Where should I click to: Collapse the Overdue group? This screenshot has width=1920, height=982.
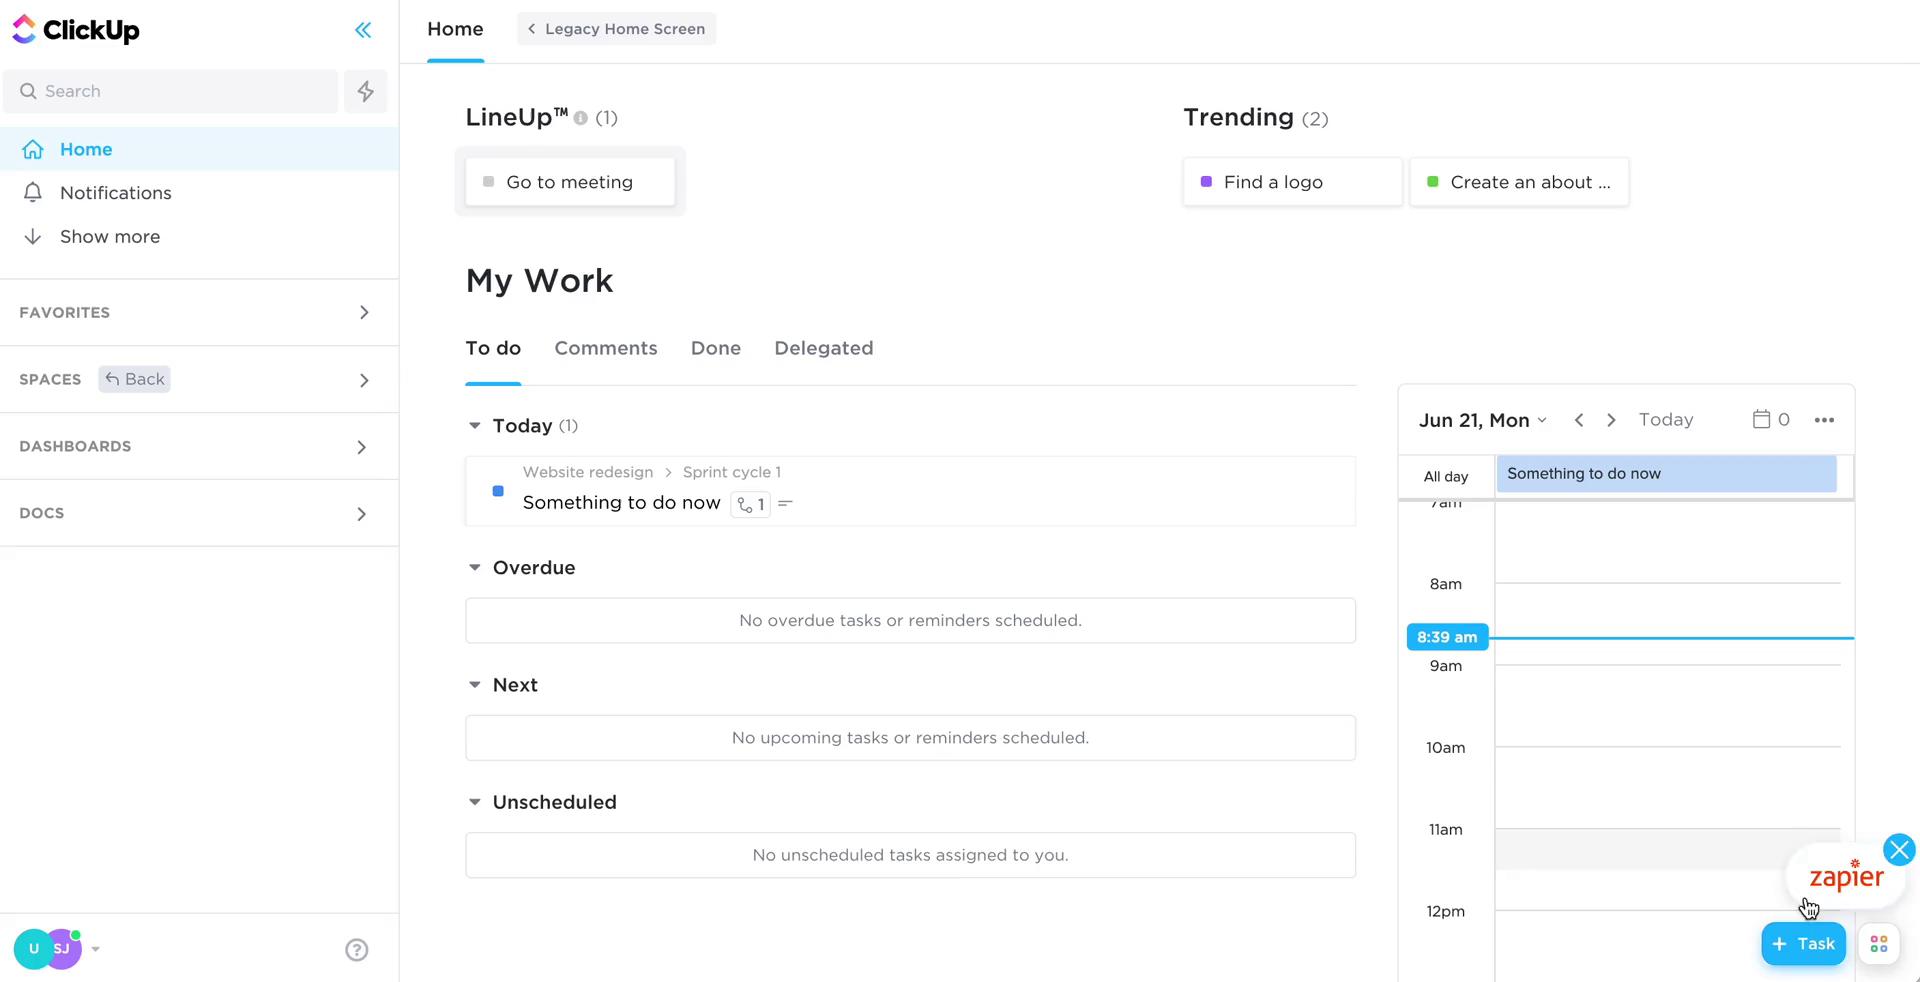475,568
